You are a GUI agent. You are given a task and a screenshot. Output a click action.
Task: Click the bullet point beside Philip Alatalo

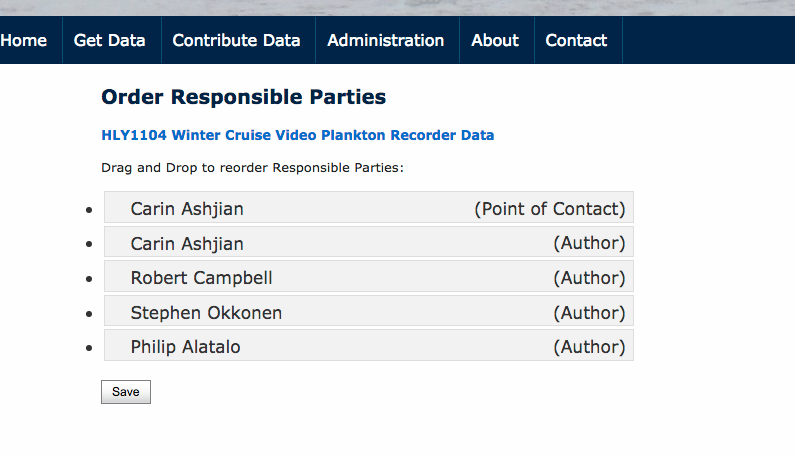(x=90, y=349)
